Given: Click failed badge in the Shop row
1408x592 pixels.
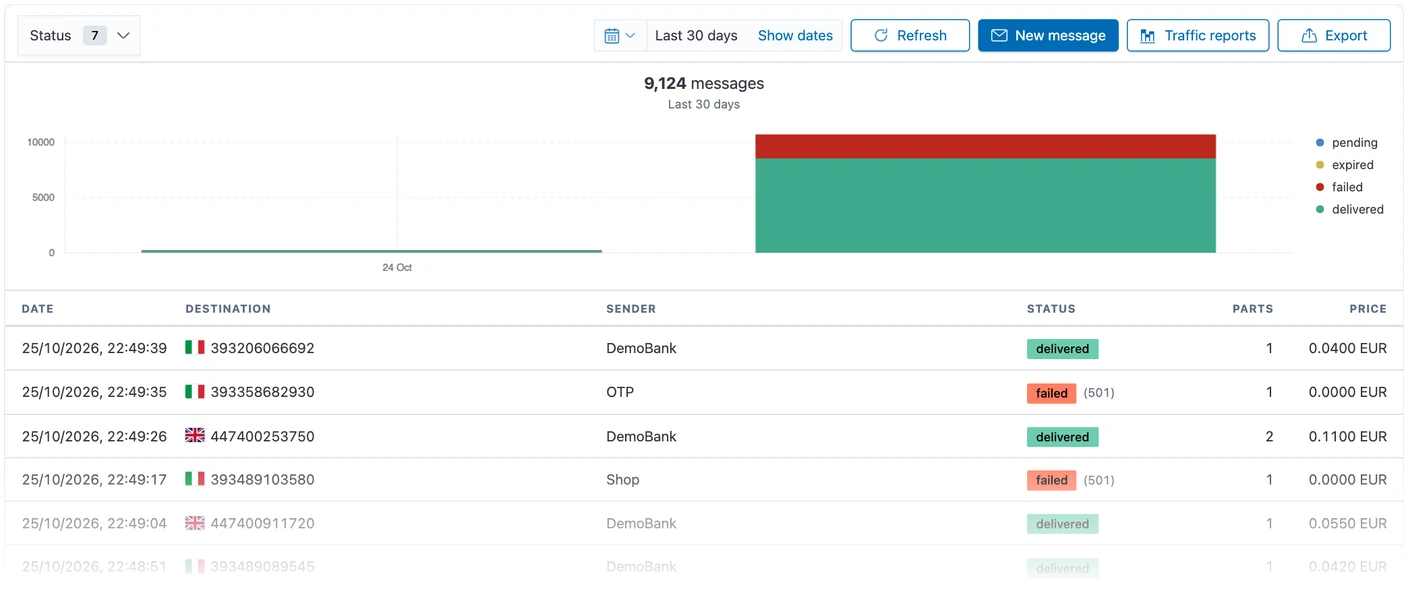Looking at the screenshot, I should point(1051,480).
